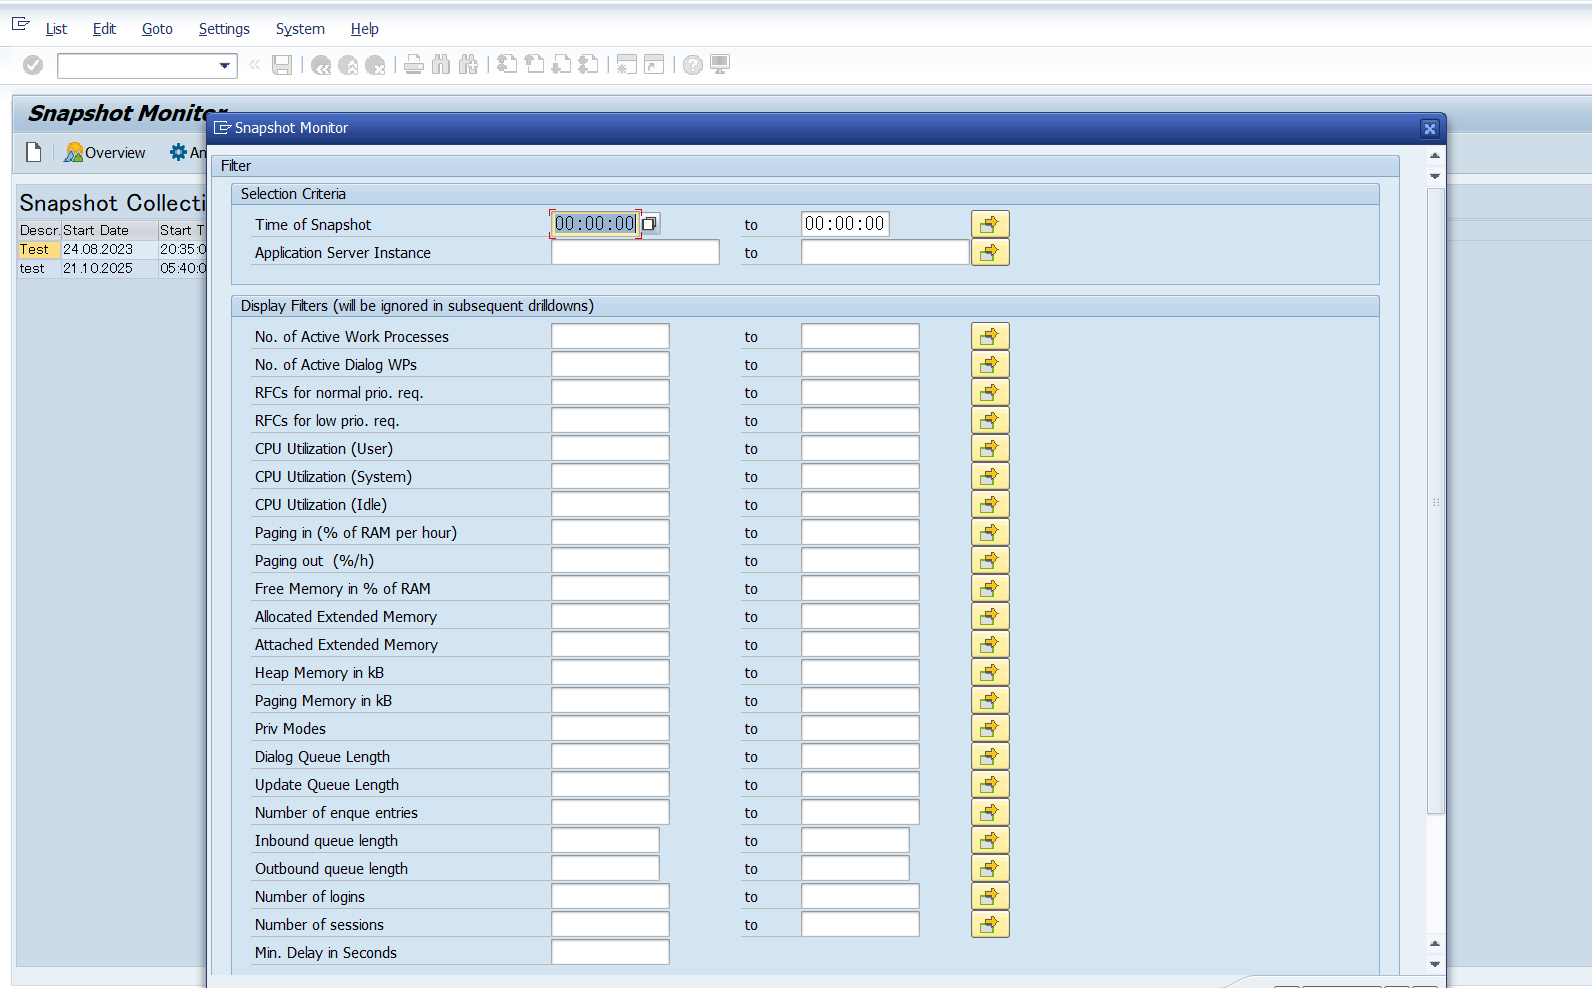Click the Application Server Instance from field
Screen dimensions: 1592x988
click(x=634, y=253)
